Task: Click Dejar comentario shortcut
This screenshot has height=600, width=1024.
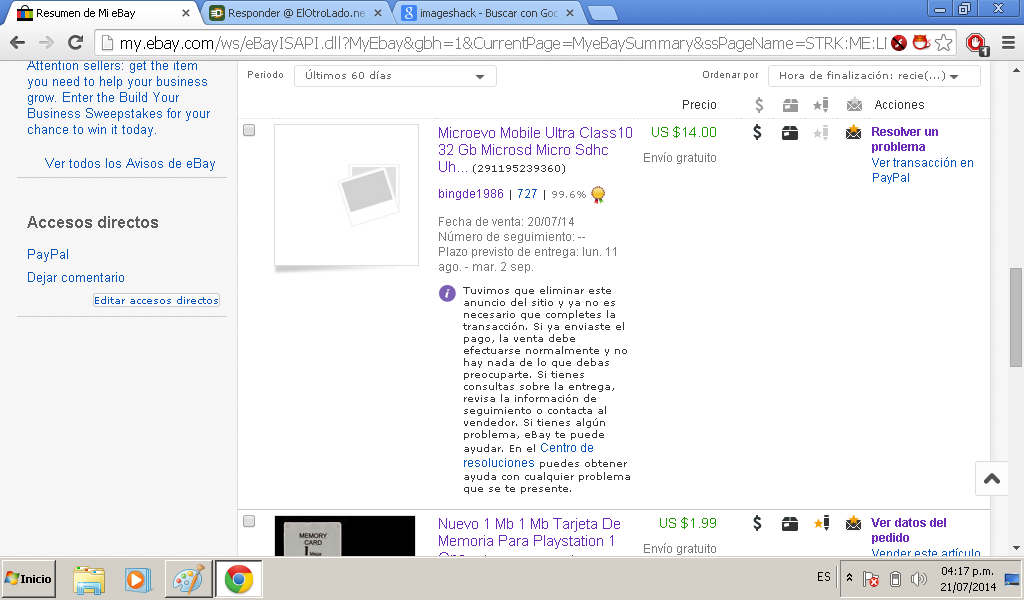Action: 76,277
